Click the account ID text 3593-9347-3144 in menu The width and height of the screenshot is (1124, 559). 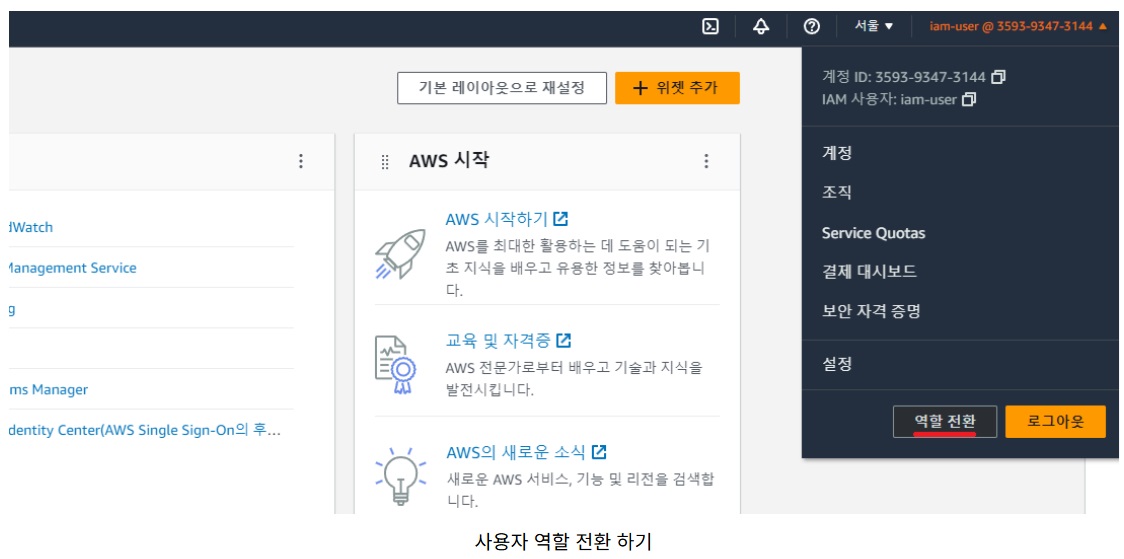tap(930, 77)
